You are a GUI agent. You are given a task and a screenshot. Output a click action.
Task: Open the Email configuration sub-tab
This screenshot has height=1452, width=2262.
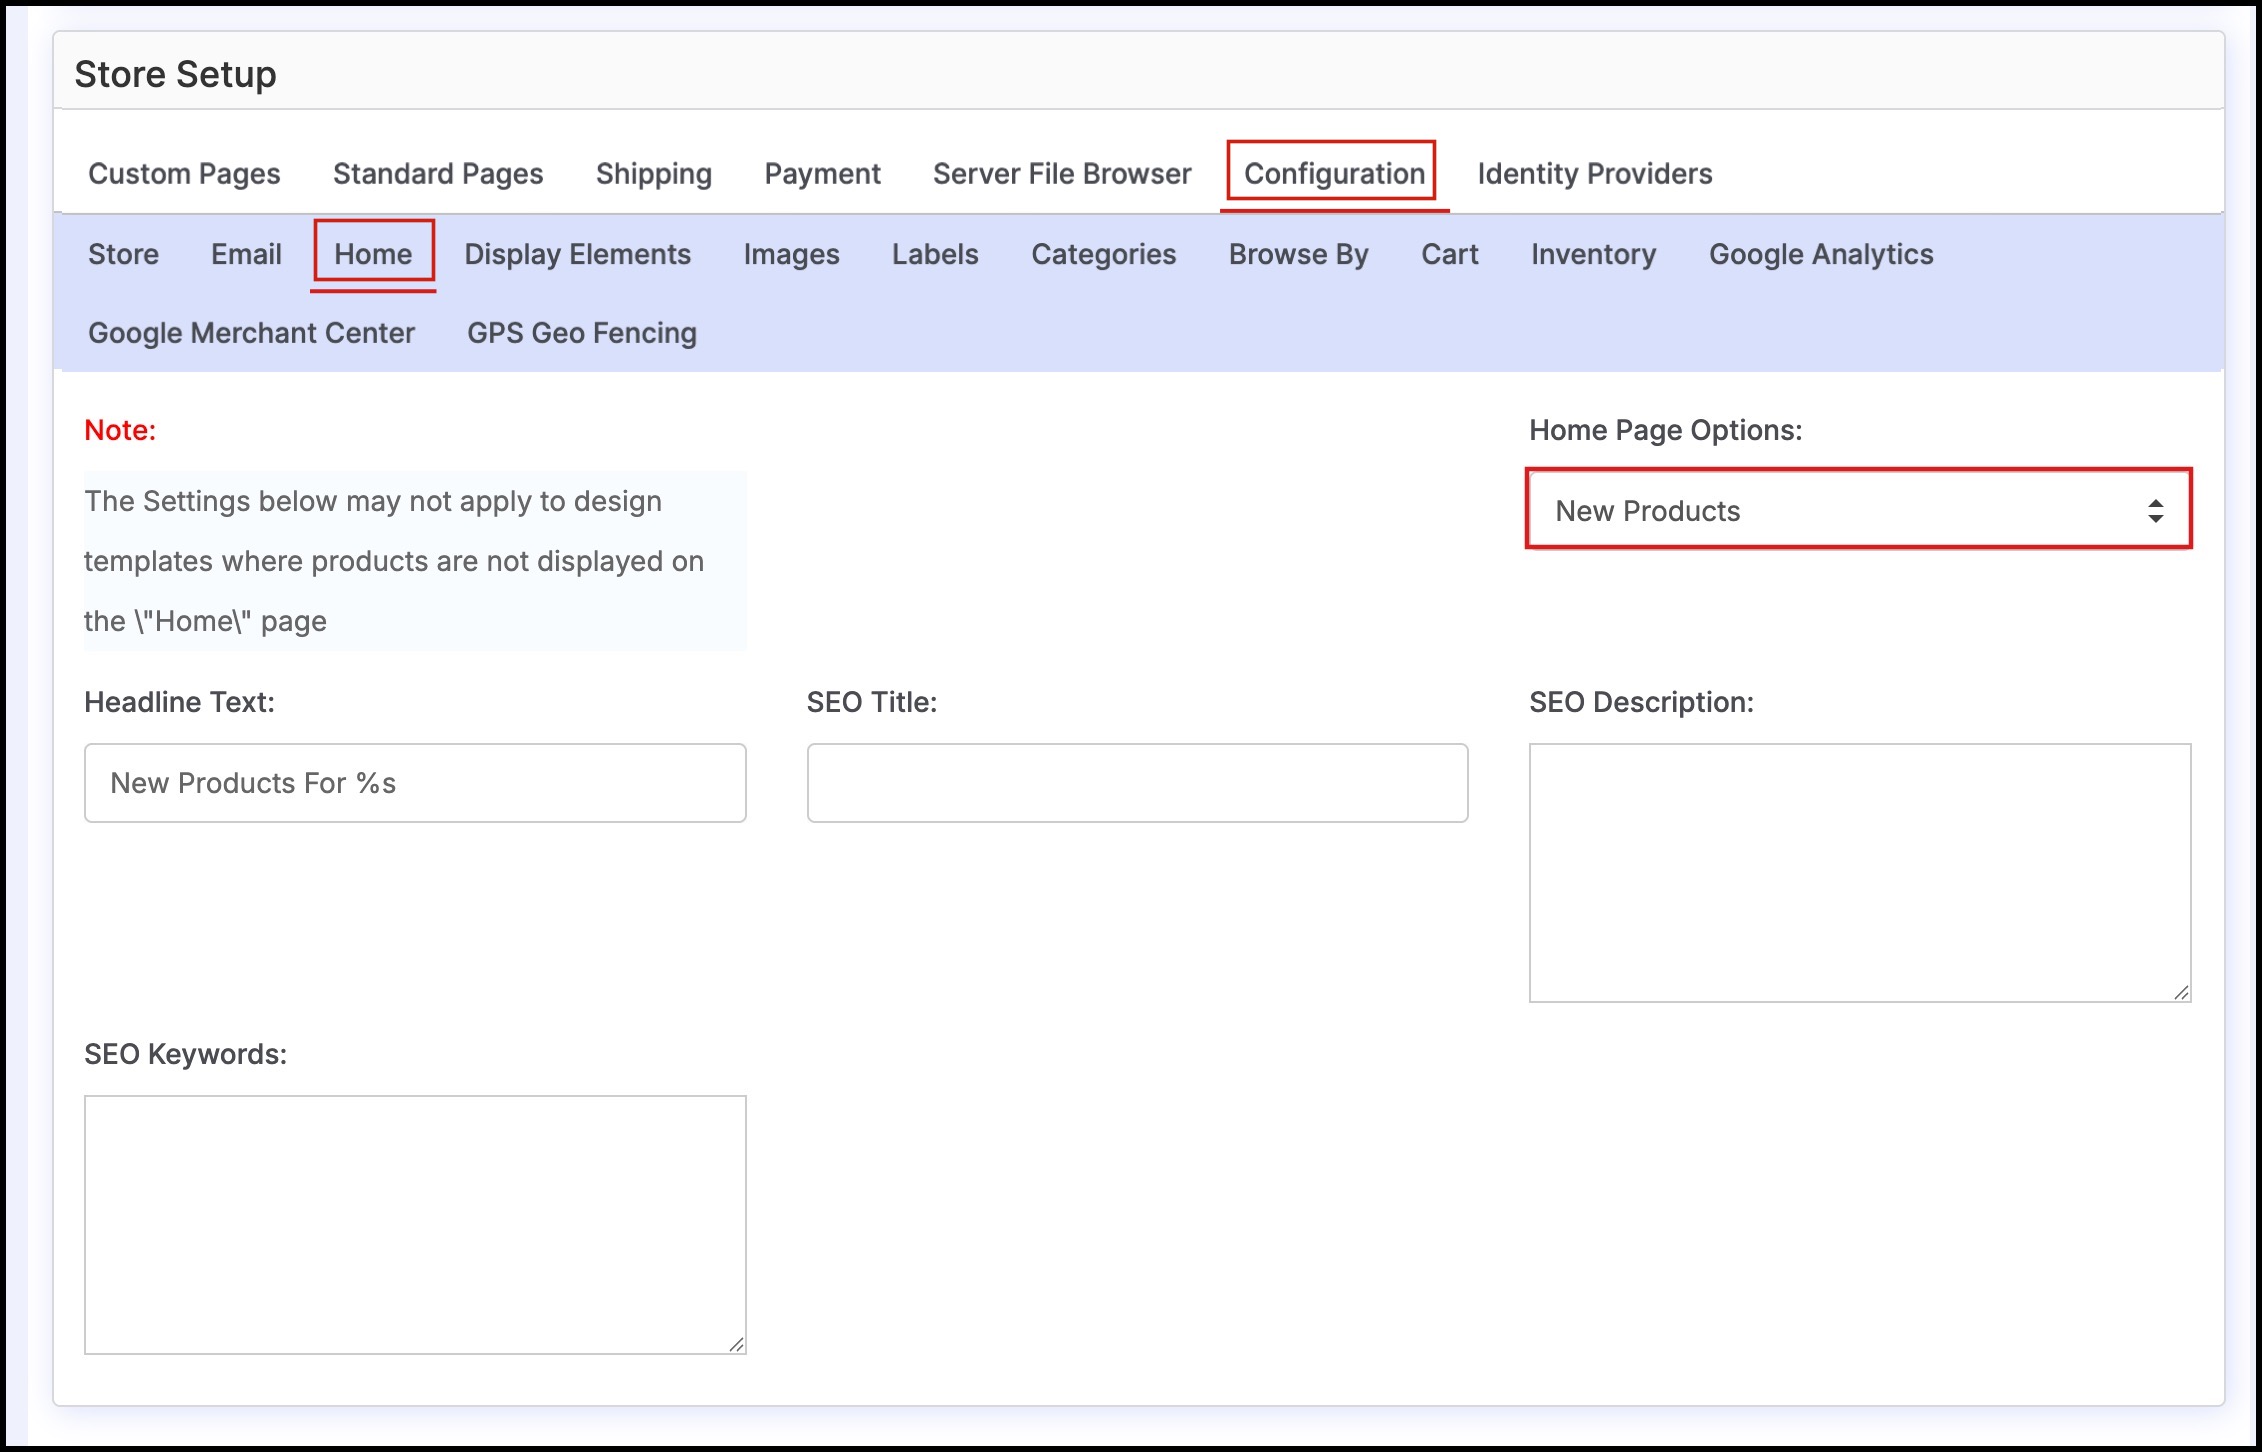[x=246, y=254]
